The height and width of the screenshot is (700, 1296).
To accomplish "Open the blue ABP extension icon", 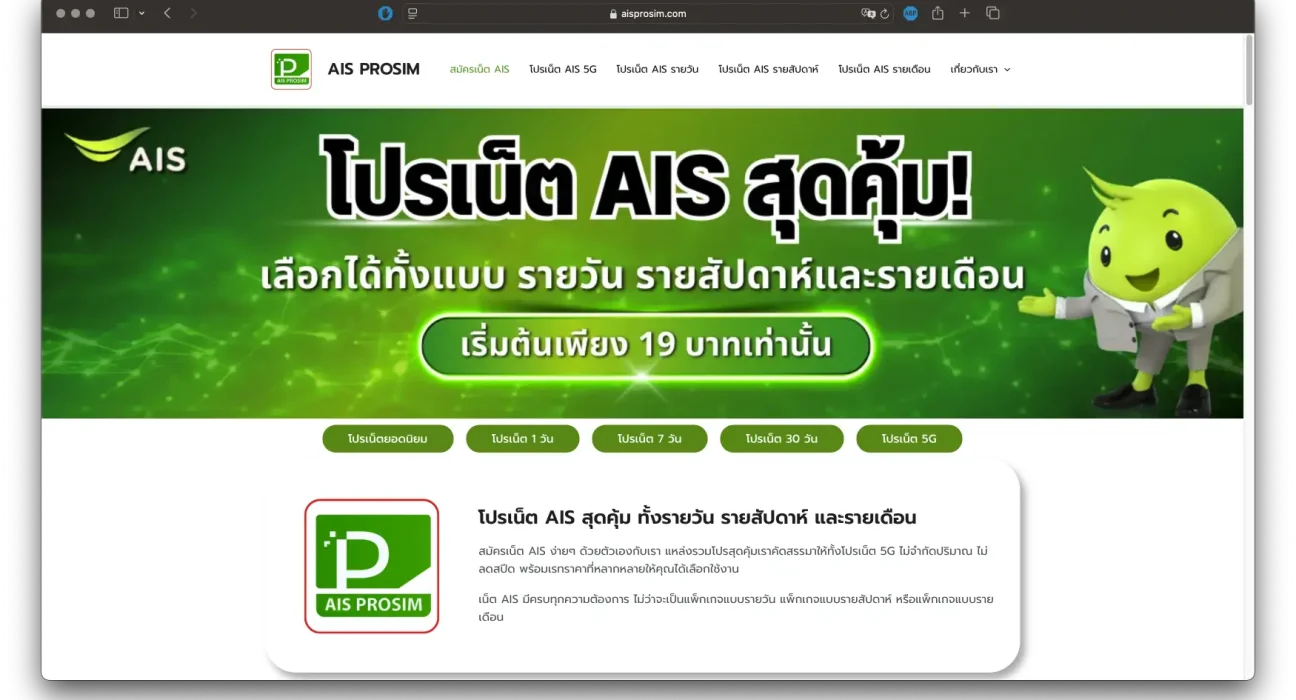I will coord(910,13).
